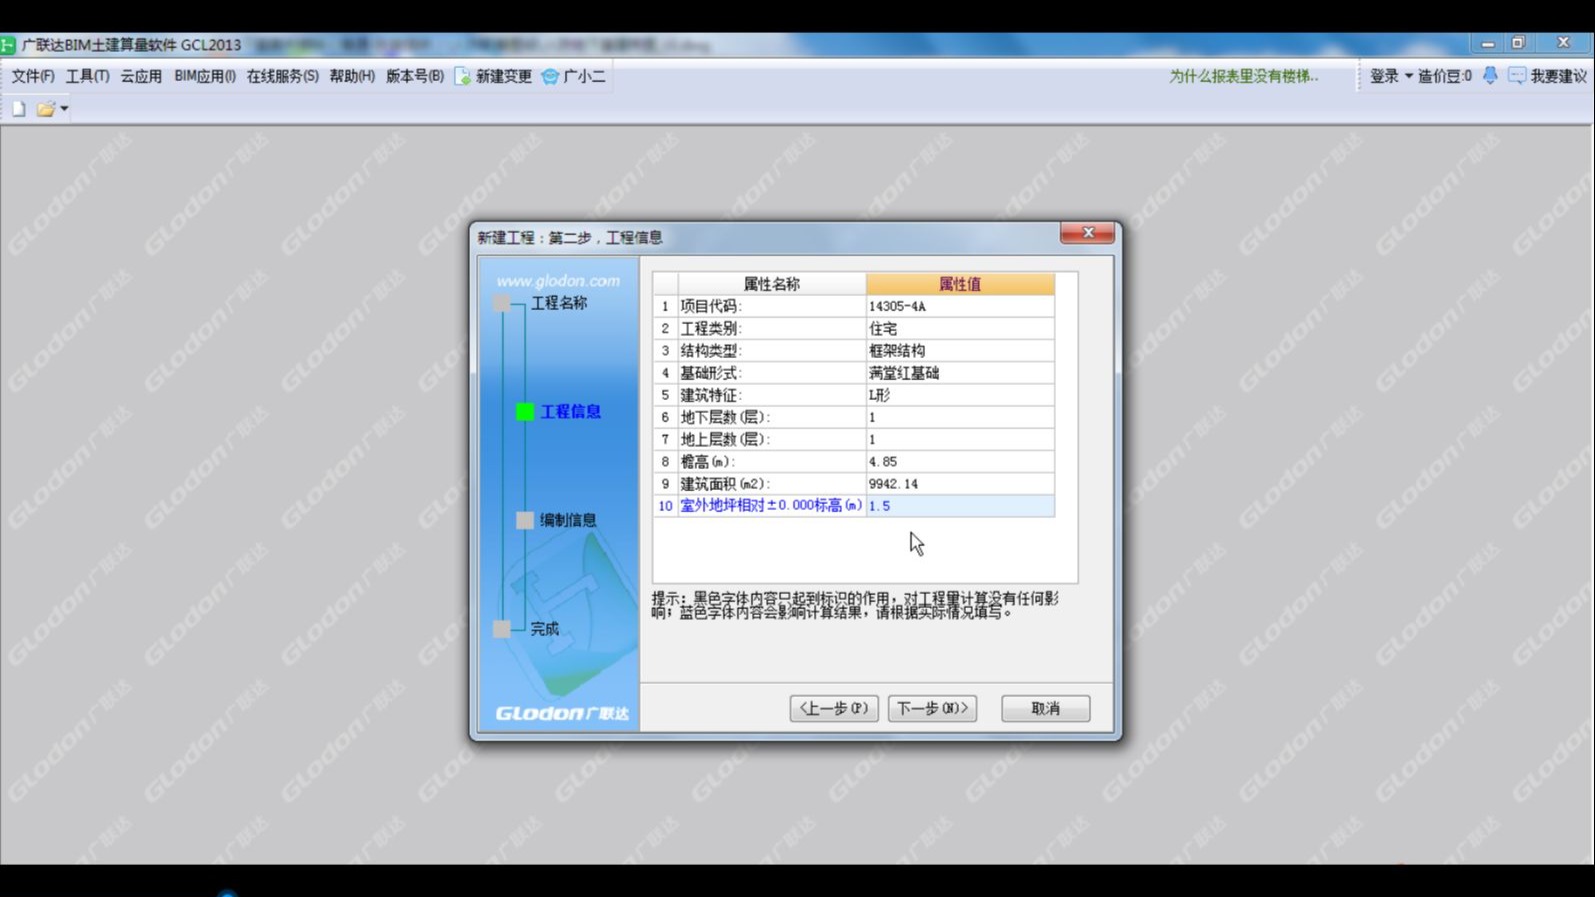Click the 地上层数(层) value cell
1595x897 pixels.
pos(960,439)
